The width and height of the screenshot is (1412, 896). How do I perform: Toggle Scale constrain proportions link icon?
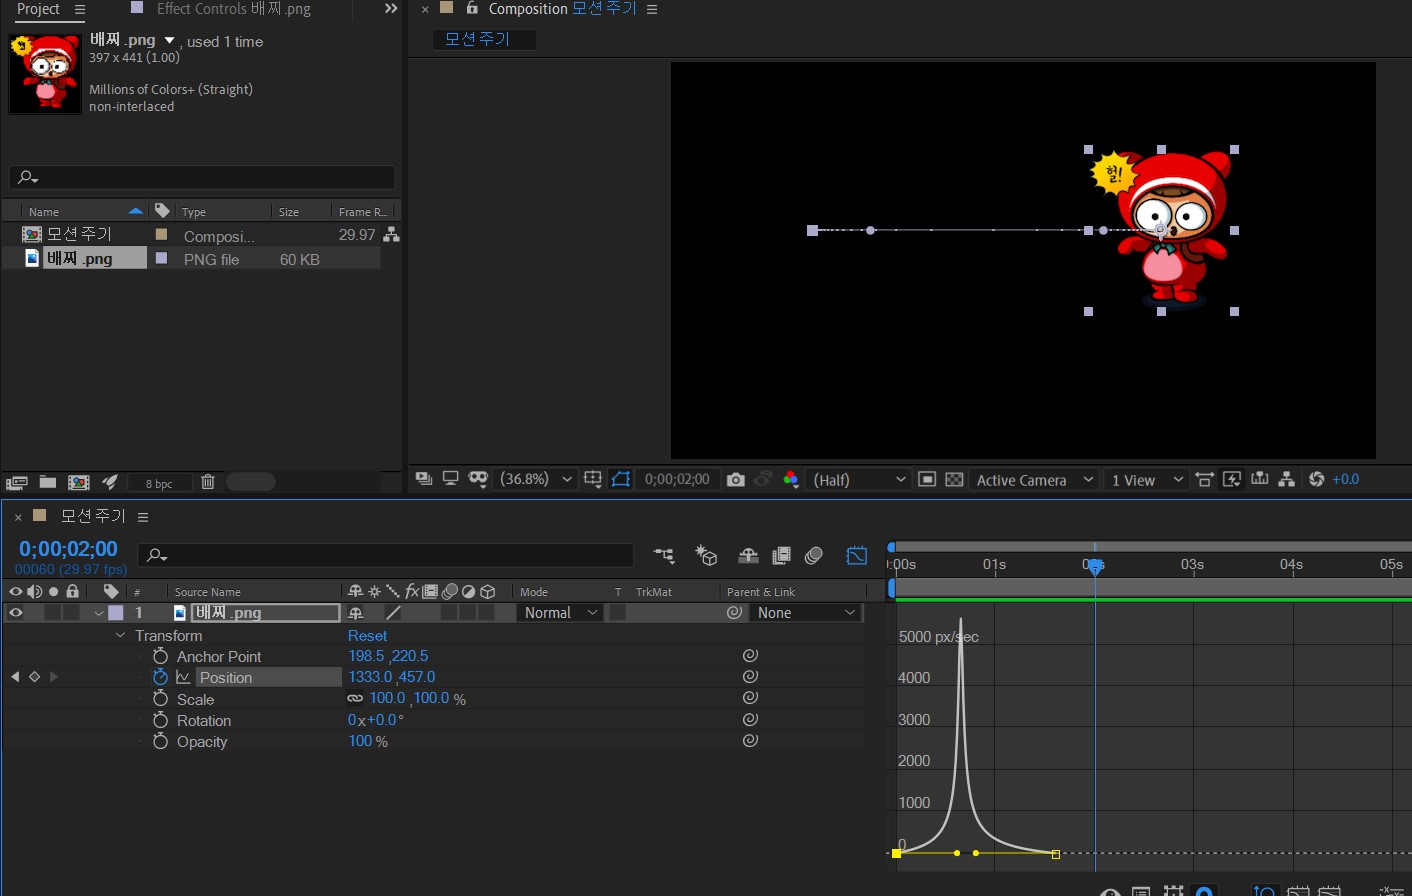coord(355,698)
